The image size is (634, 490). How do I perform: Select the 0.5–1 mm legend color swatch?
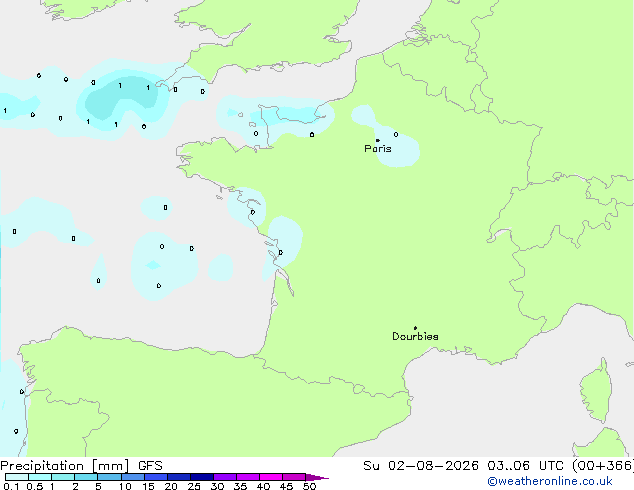(x=40, y=477)
